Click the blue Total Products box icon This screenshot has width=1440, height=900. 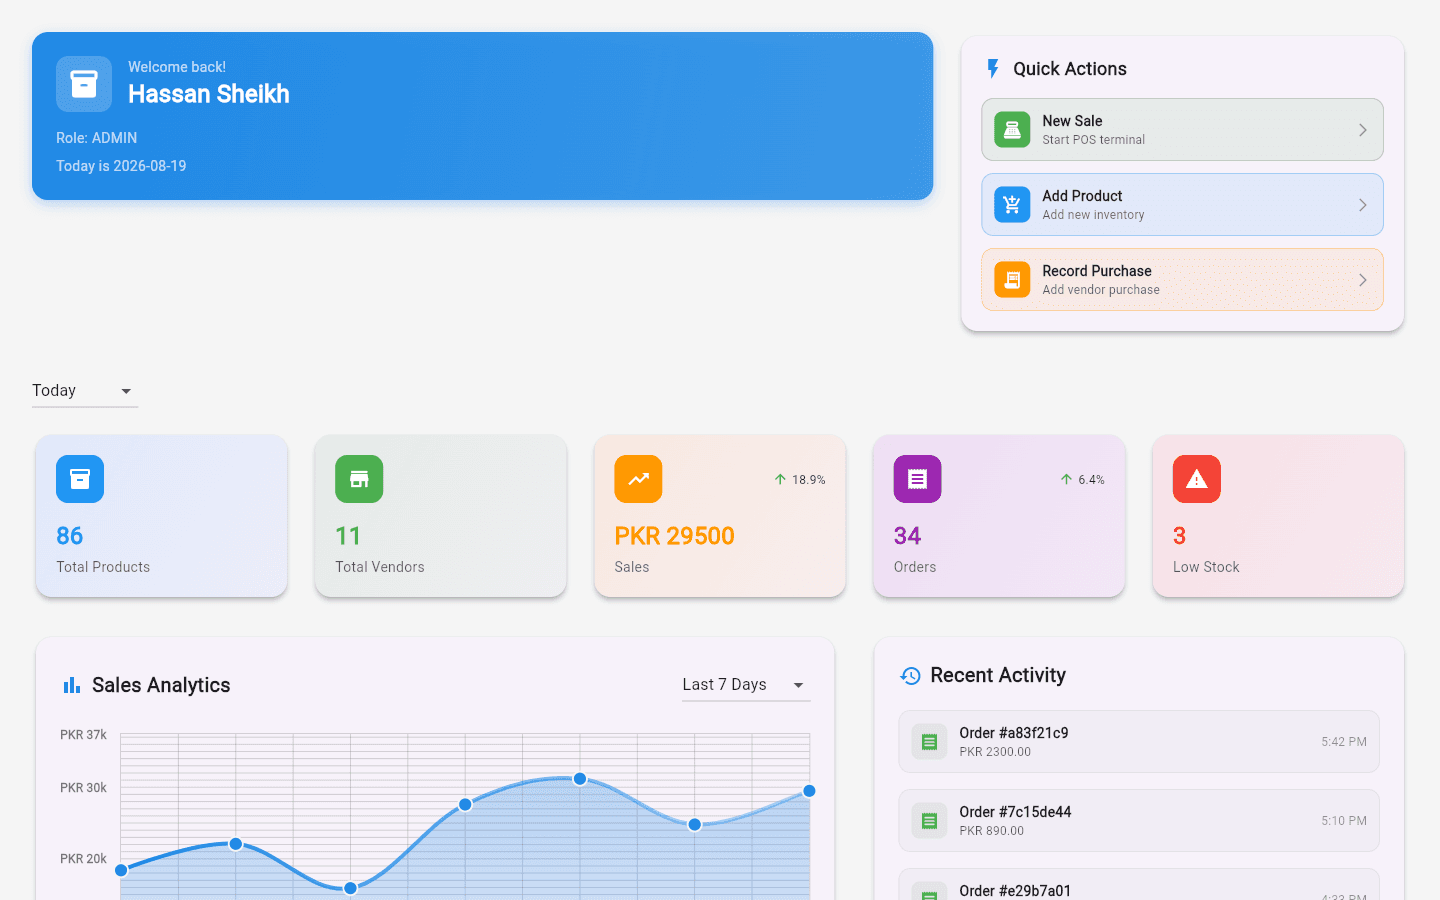[x=80, y=479]
